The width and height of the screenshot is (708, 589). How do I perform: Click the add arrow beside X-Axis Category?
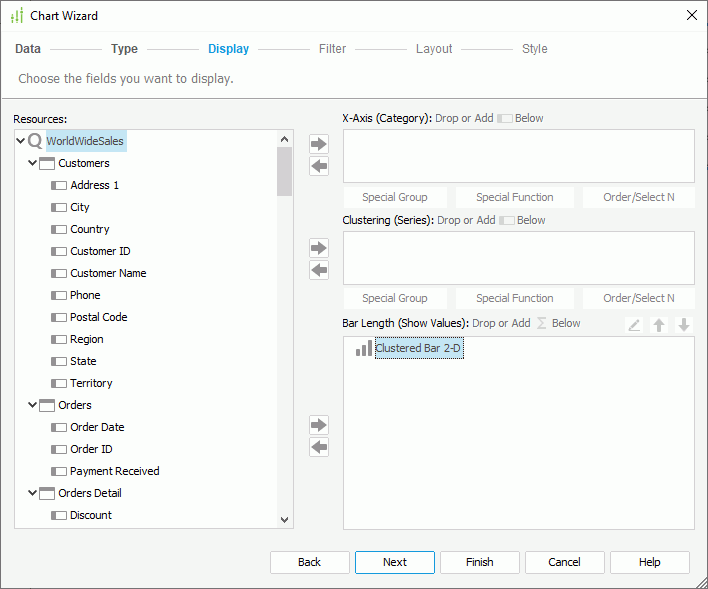pos(319,144)
